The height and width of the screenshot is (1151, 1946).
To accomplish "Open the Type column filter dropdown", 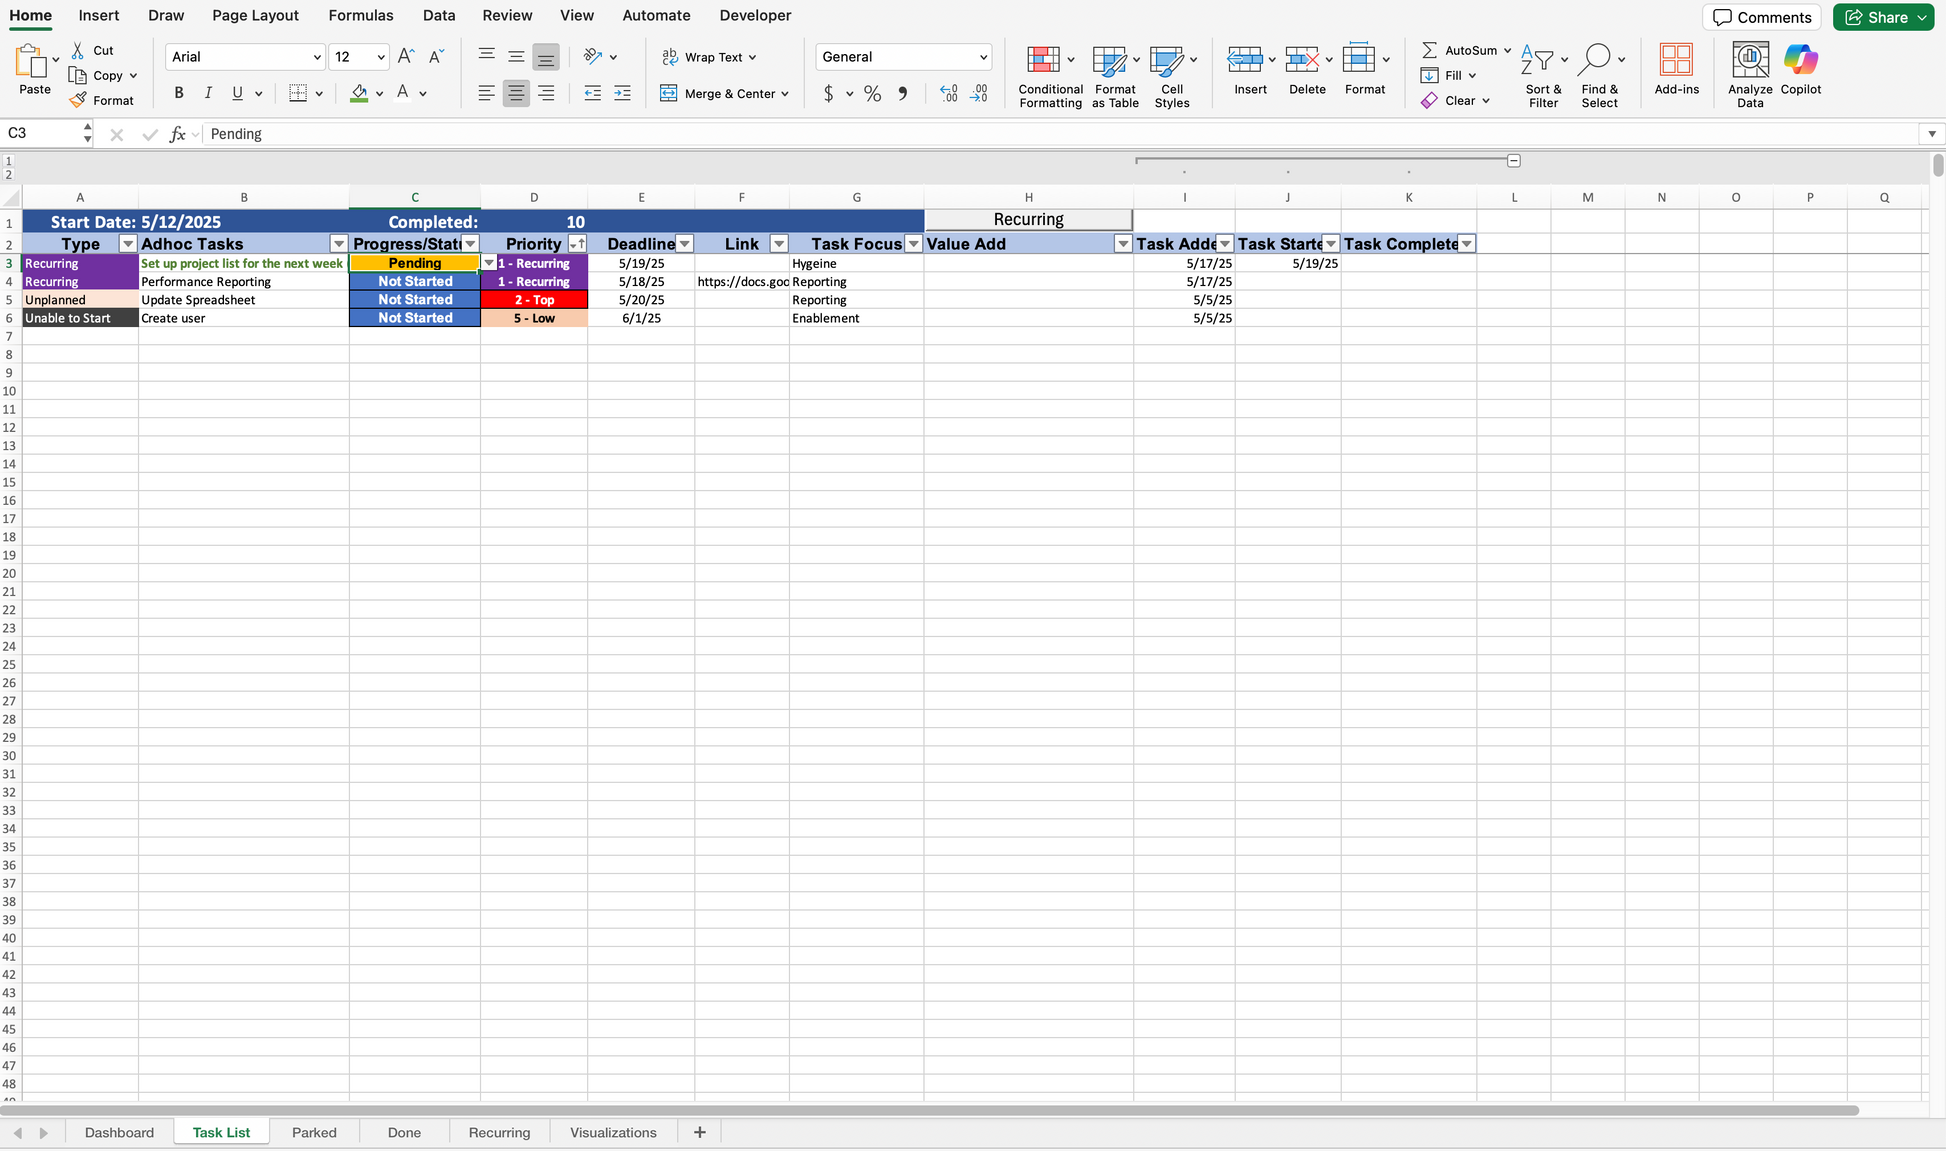I will coord(127,244).
